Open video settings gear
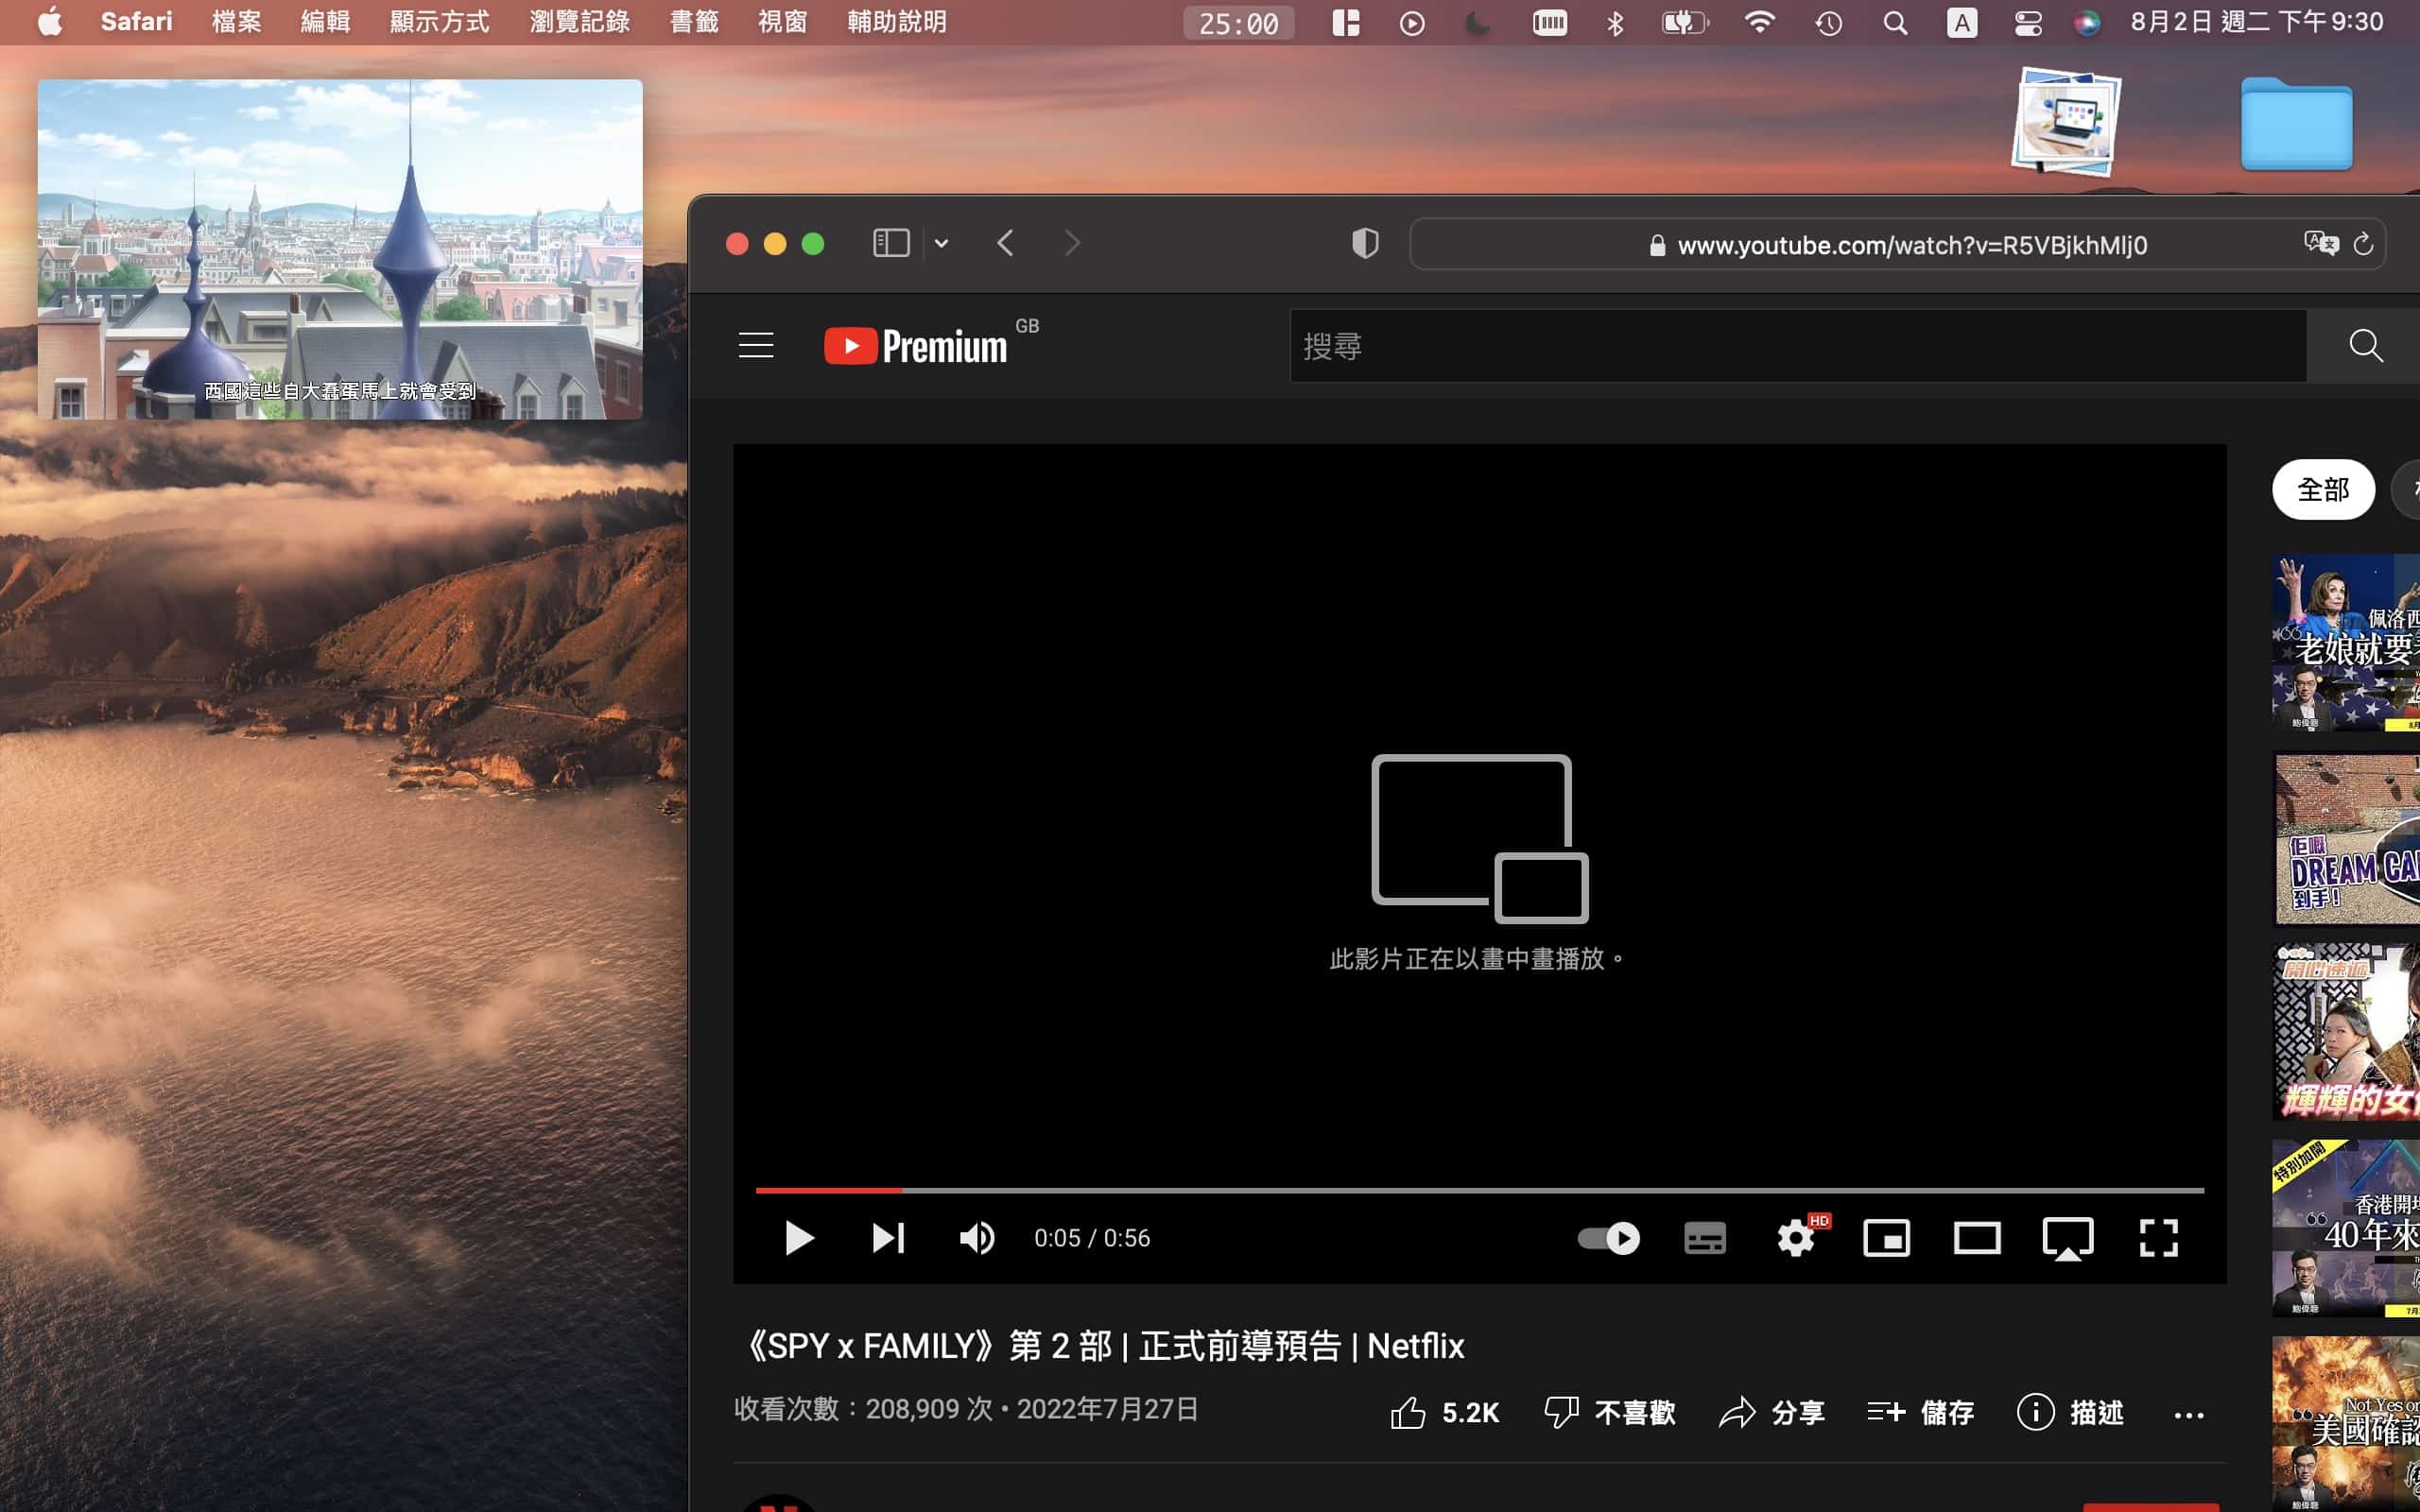 pos(1796,1238)
